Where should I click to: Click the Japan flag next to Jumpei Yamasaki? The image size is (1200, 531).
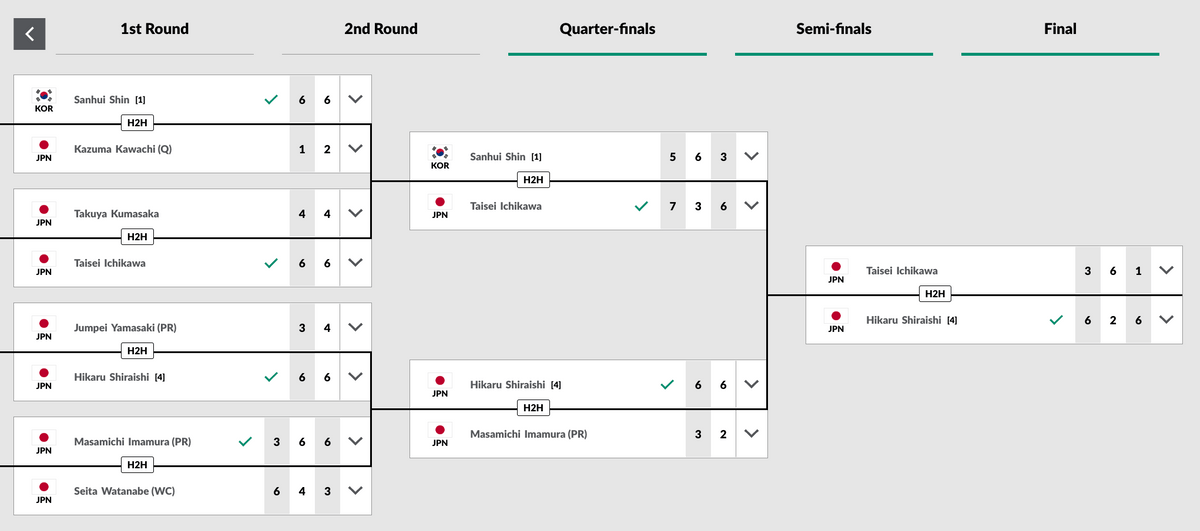44,324
